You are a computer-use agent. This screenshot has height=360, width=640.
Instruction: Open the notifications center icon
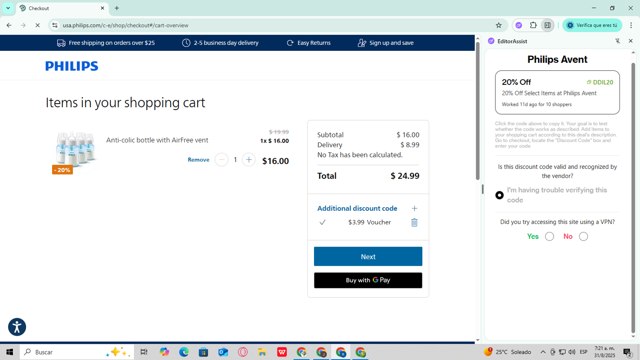[627, 352]
